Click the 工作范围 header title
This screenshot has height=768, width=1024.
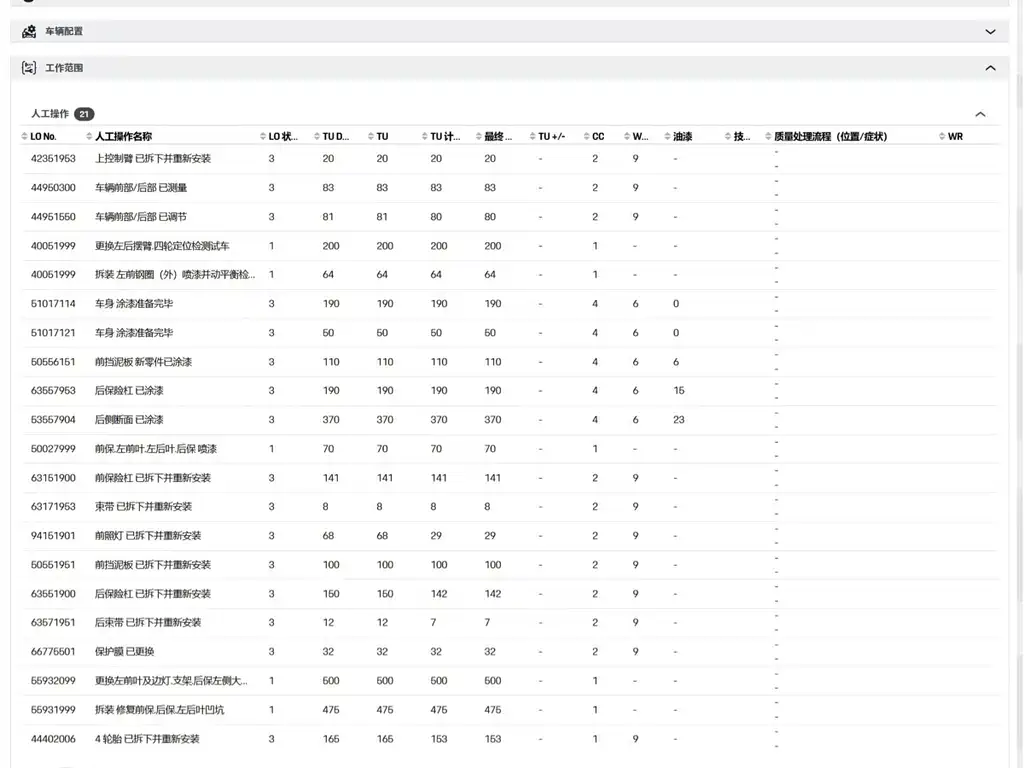pos(64,68)
